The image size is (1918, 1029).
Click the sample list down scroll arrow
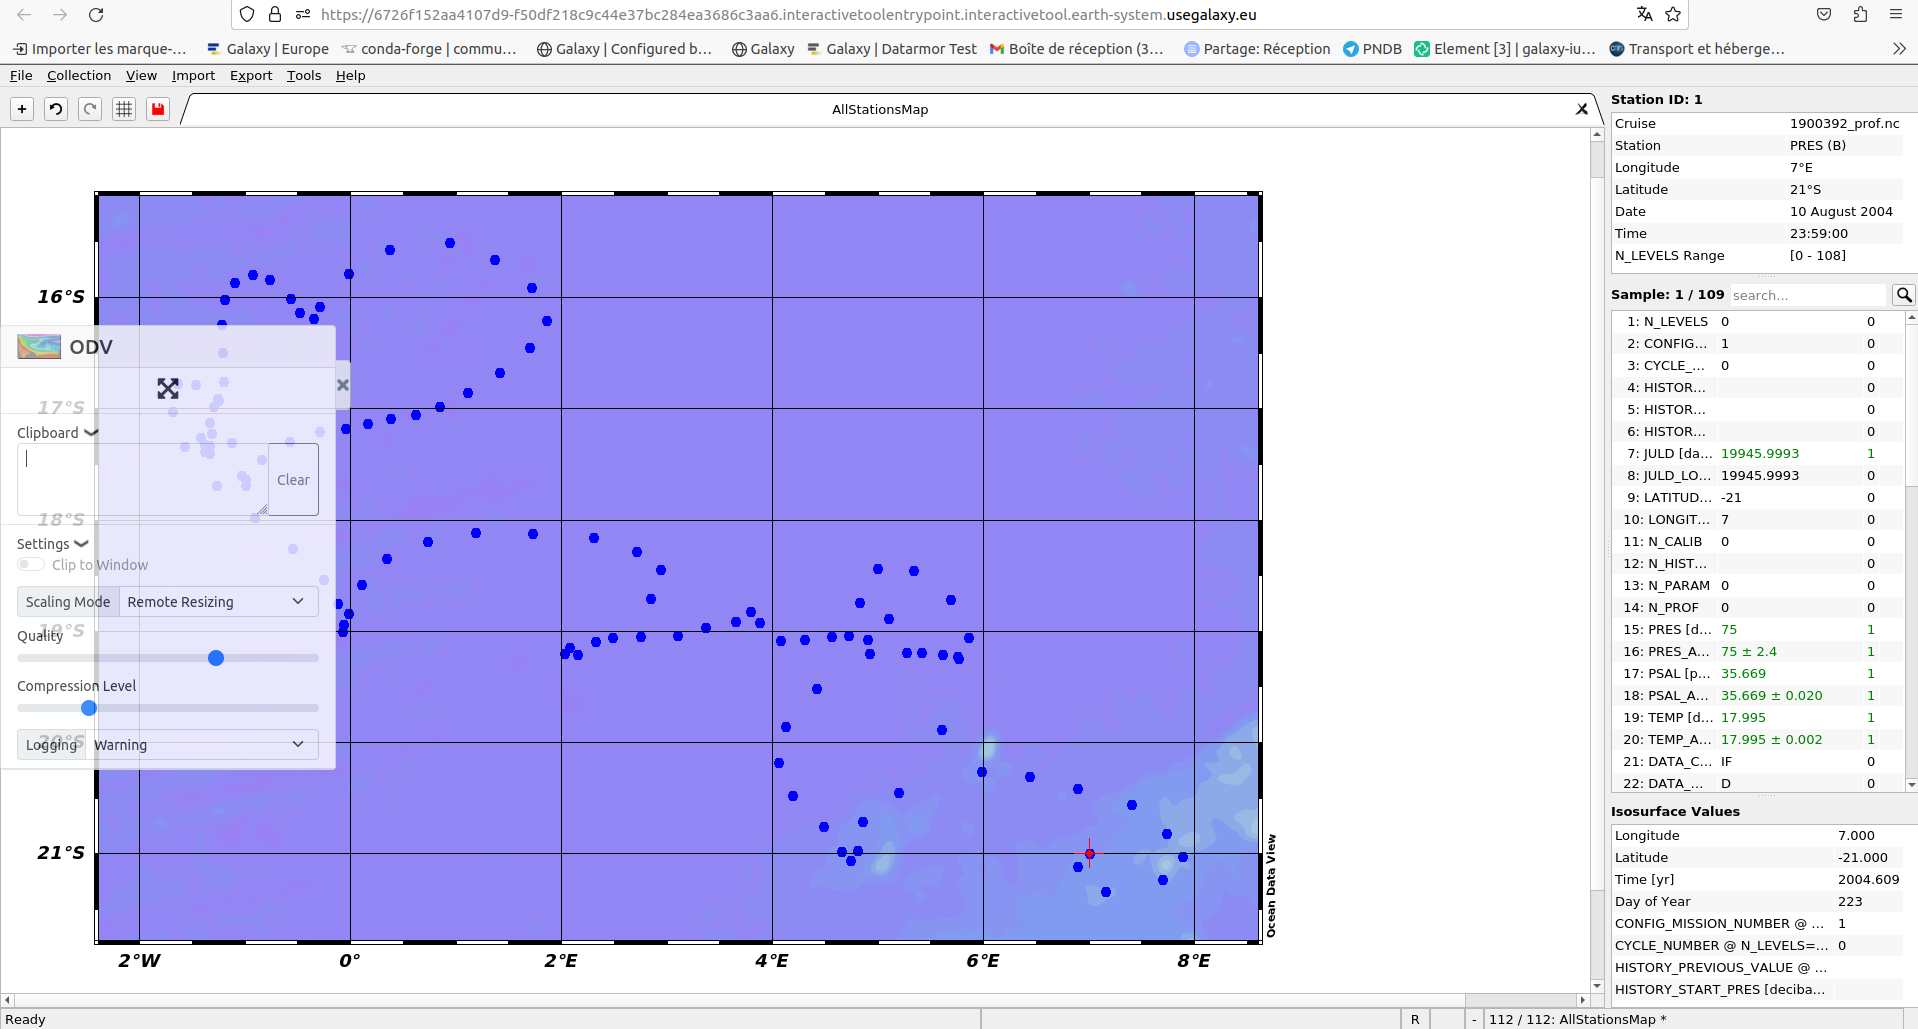point(1911,785)
